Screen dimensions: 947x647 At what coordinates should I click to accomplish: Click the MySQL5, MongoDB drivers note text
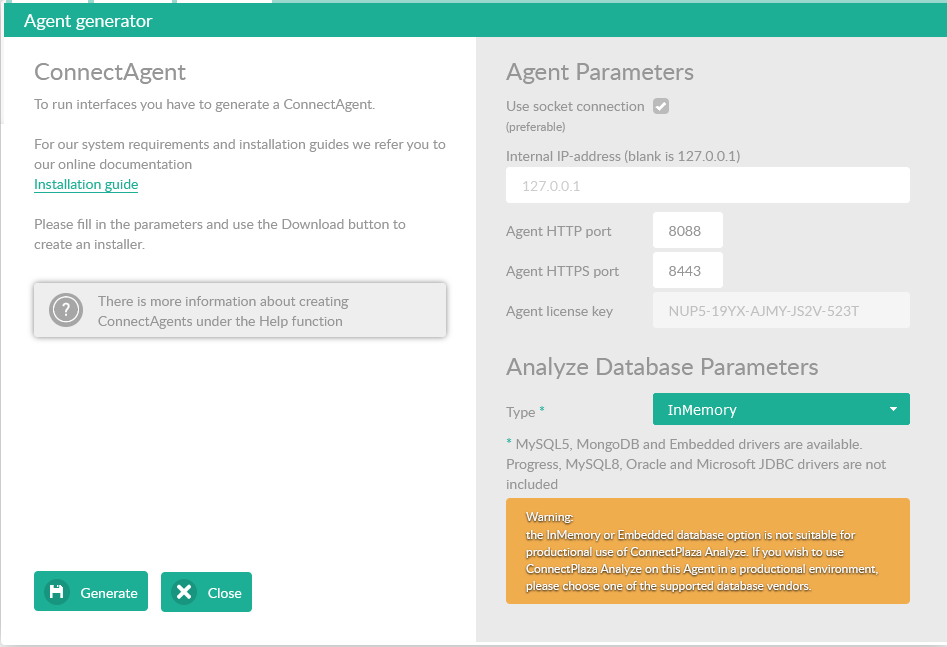click(x=696, y=464)
